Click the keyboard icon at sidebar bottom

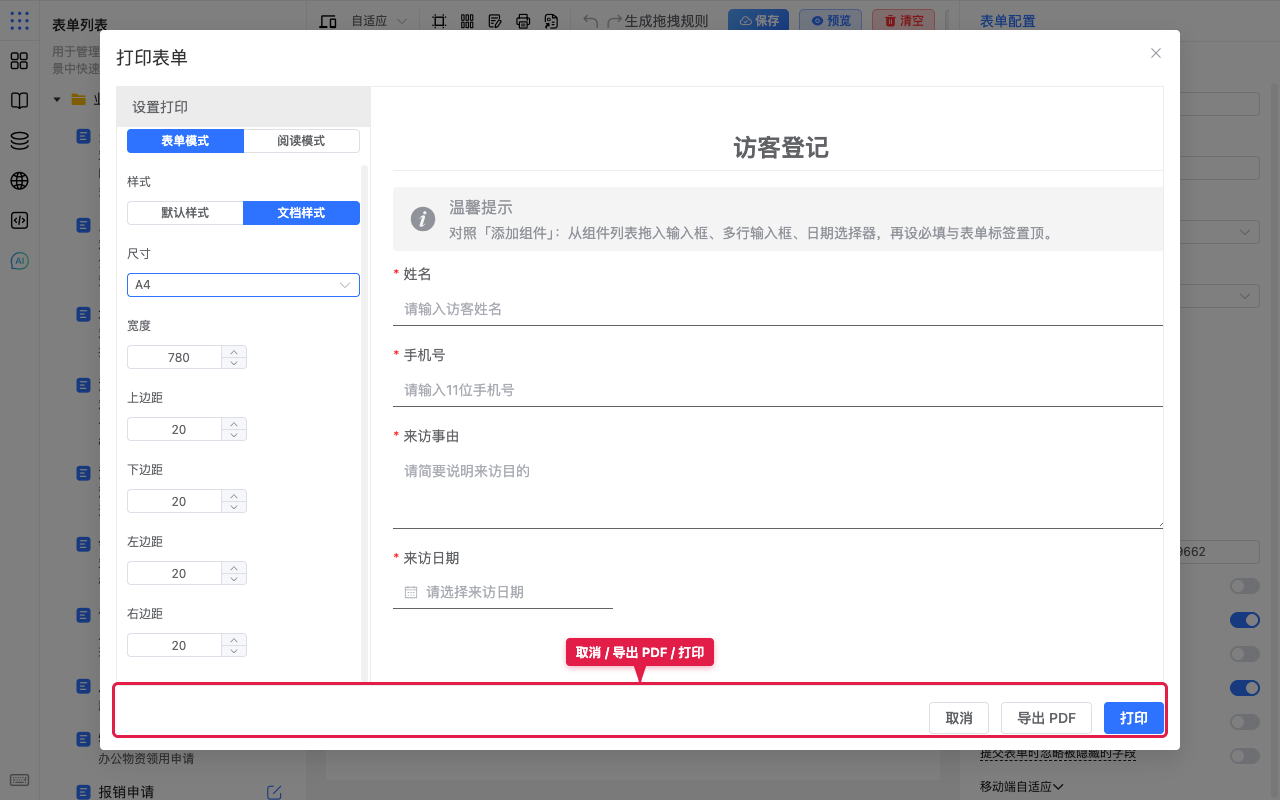coord(19,780)
